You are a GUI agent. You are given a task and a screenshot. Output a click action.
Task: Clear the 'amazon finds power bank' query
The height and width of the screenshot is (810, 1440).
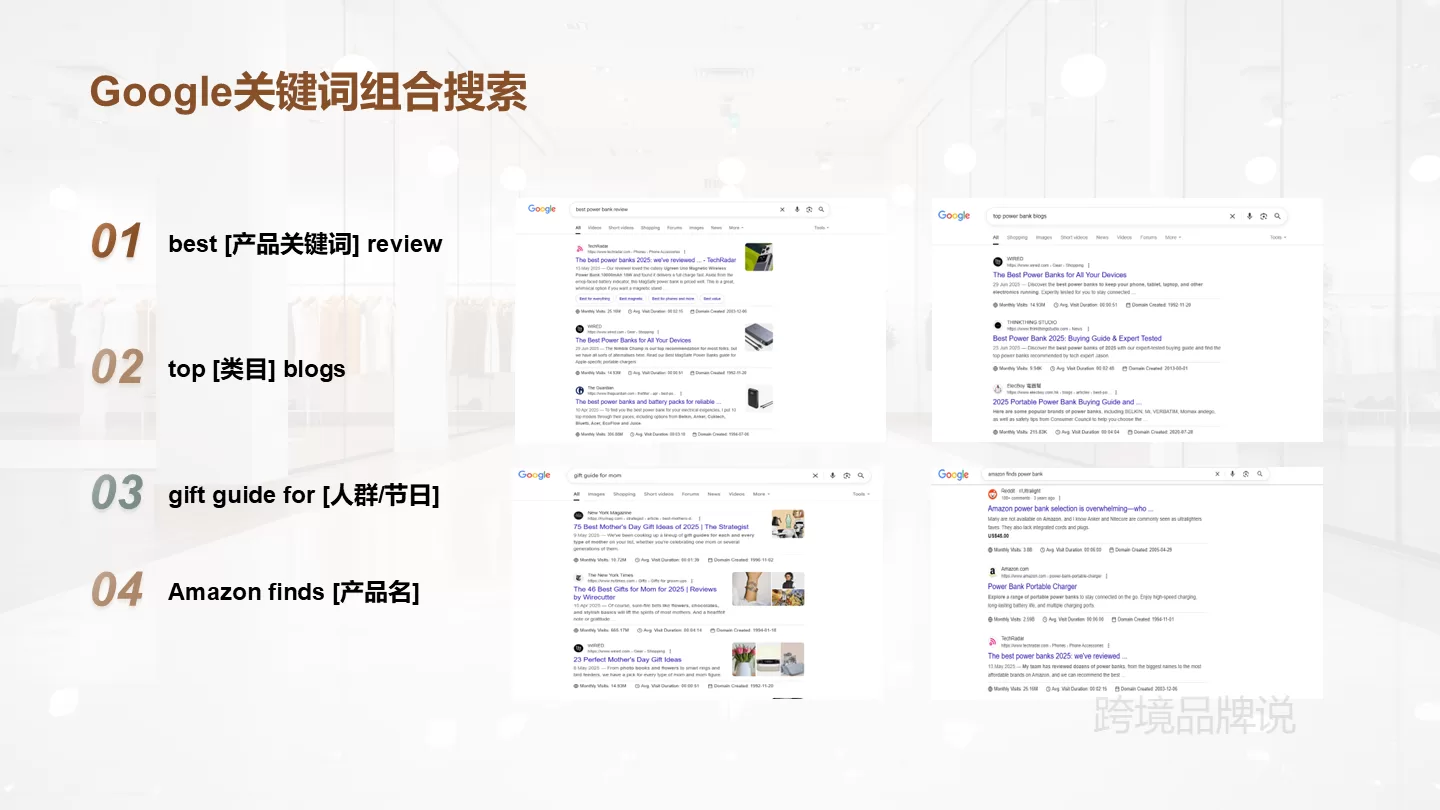[x=1217, y=474]
